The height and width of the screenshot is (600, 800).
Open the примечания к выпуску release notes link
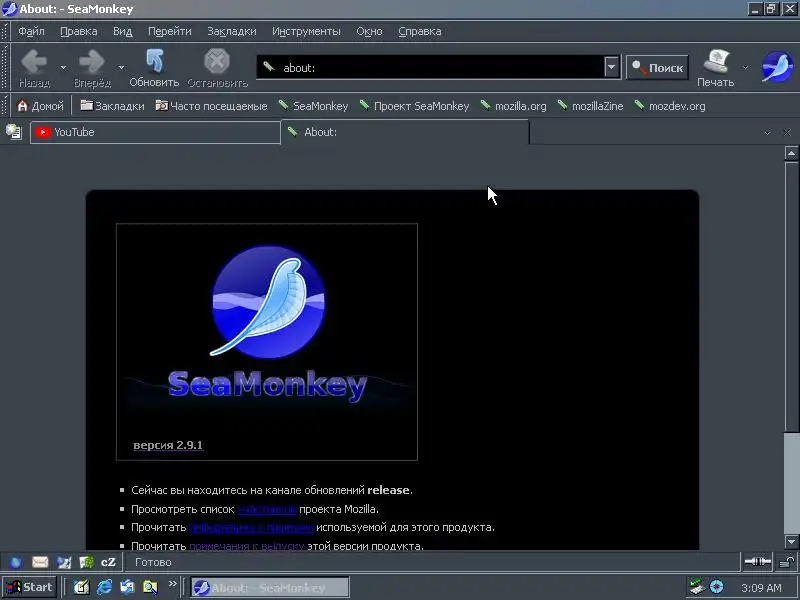coord(247,545)
